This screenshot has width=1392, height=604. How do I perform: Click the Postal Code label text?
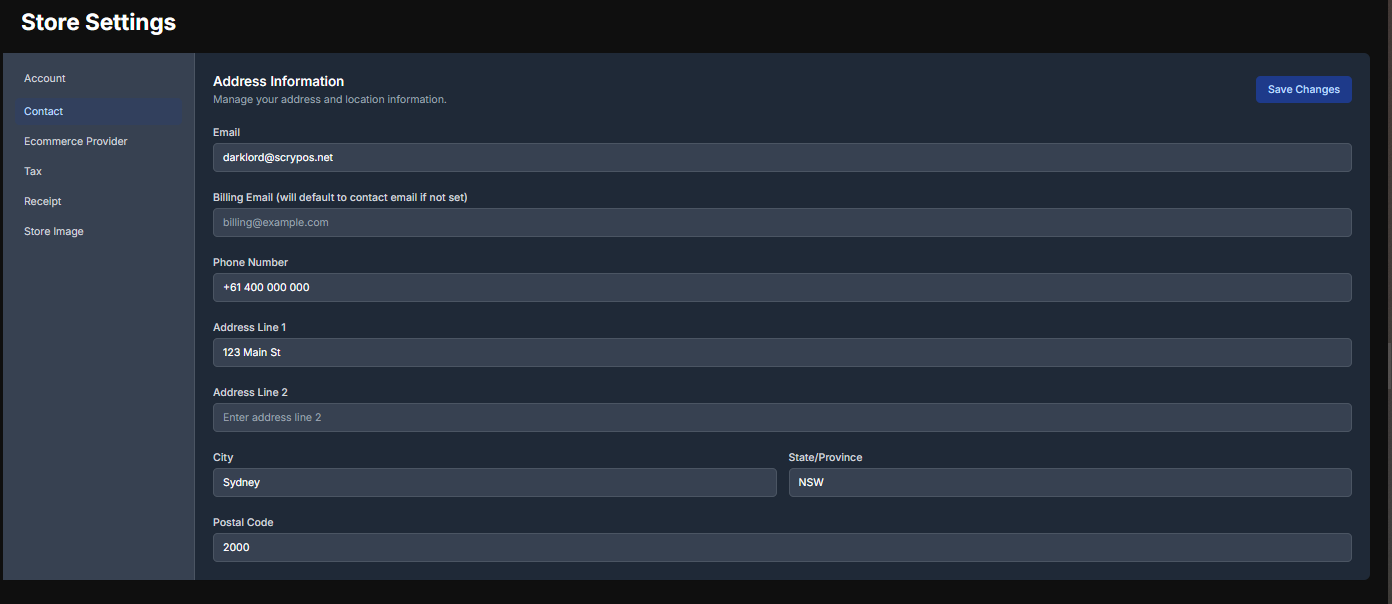click(x=243, y=522)
